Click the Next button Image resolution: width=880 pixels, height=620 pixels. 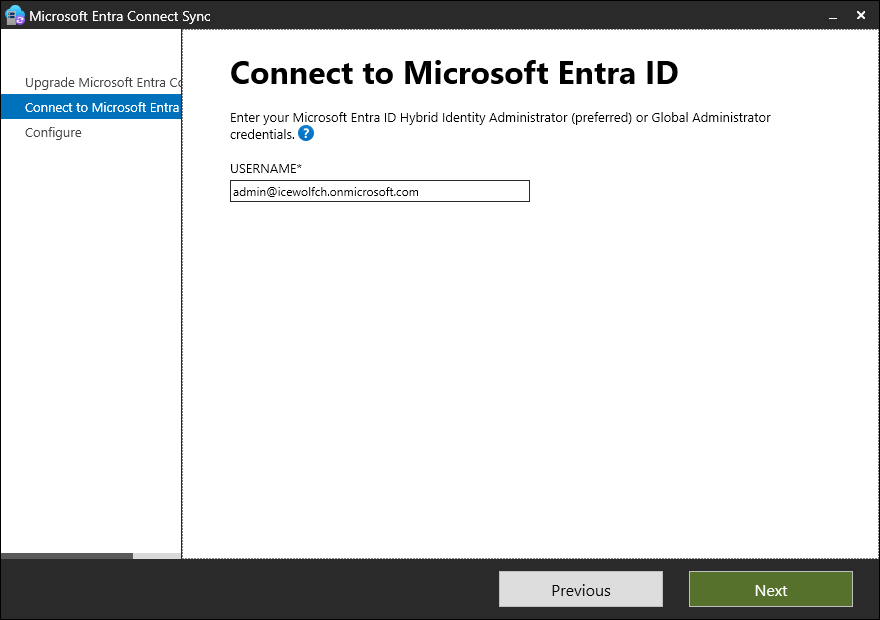771,589
